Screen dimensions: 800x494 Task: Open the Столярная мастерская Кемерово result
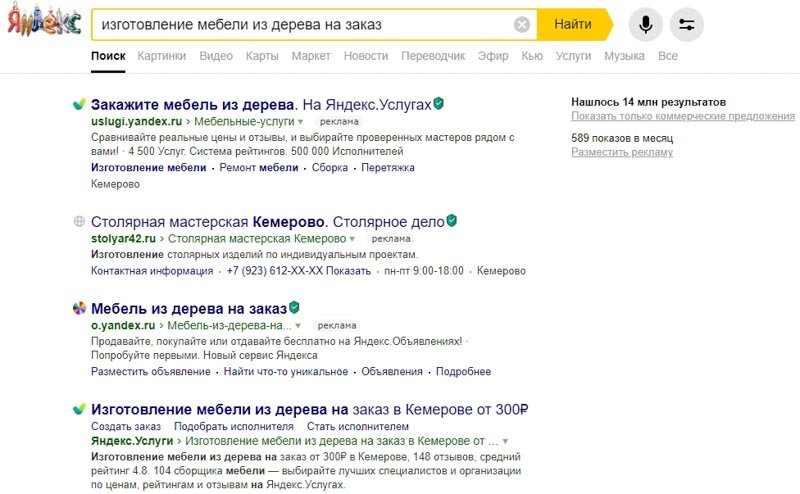coord(268,222)
